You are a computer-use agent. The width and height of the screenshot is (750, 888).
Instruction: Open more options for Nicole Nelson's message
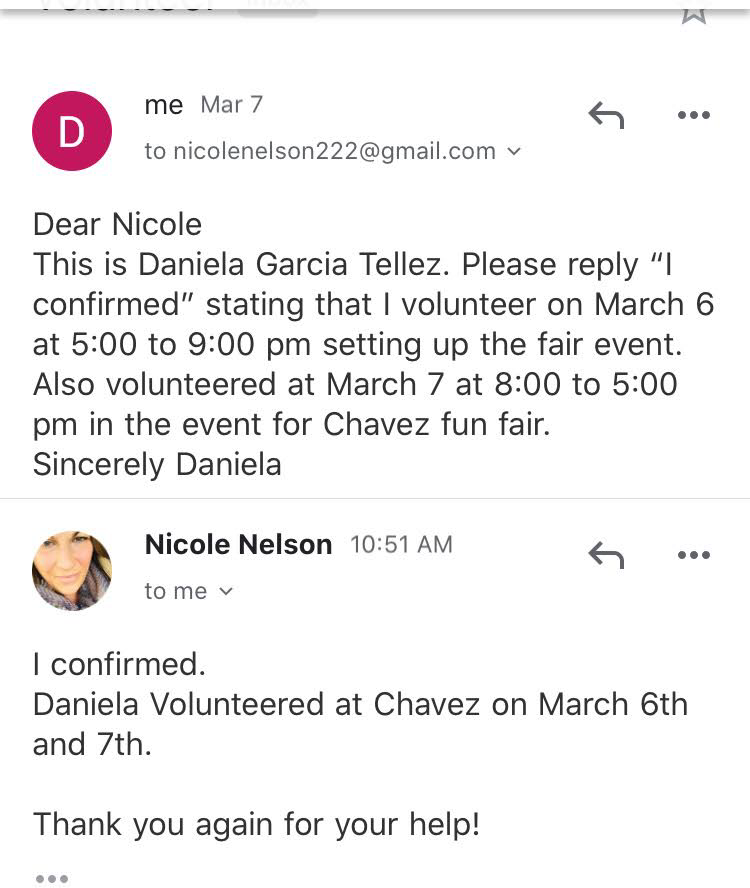coord(693,555)
